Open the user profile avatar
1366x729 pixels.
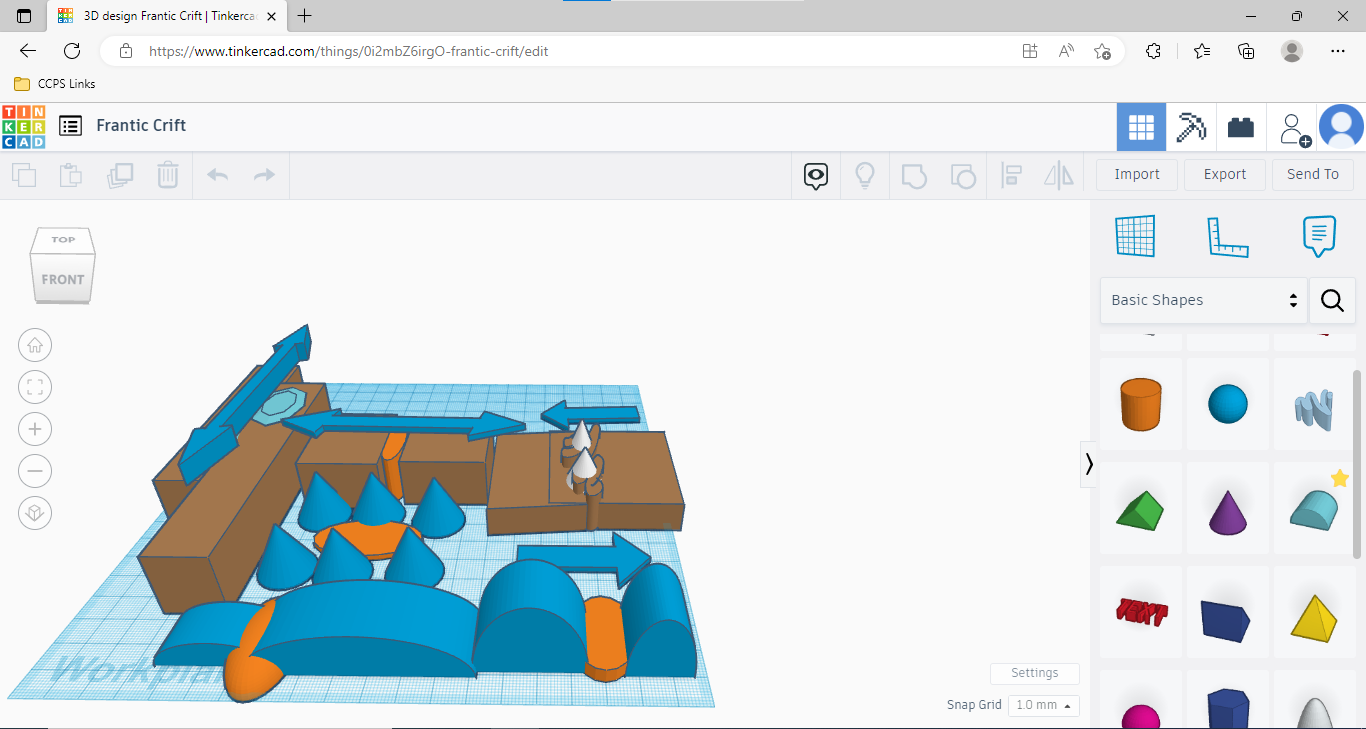(1342, 127)
